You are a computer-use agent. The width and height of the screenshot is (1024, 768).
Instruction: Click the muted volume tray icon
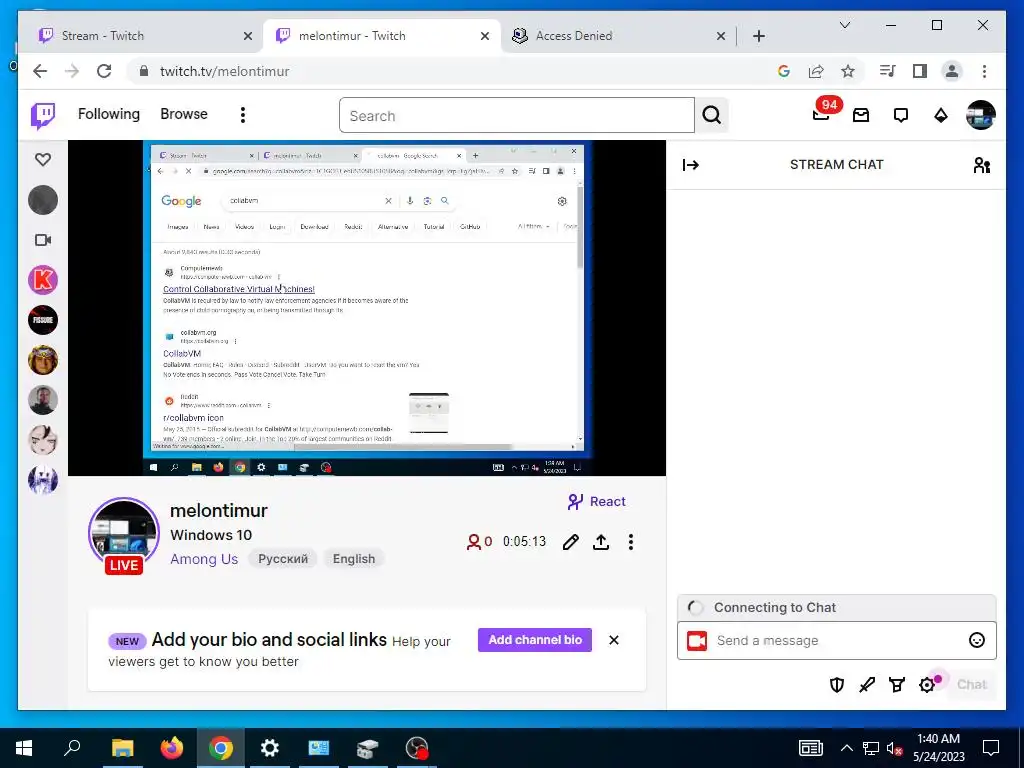(894, 748)
